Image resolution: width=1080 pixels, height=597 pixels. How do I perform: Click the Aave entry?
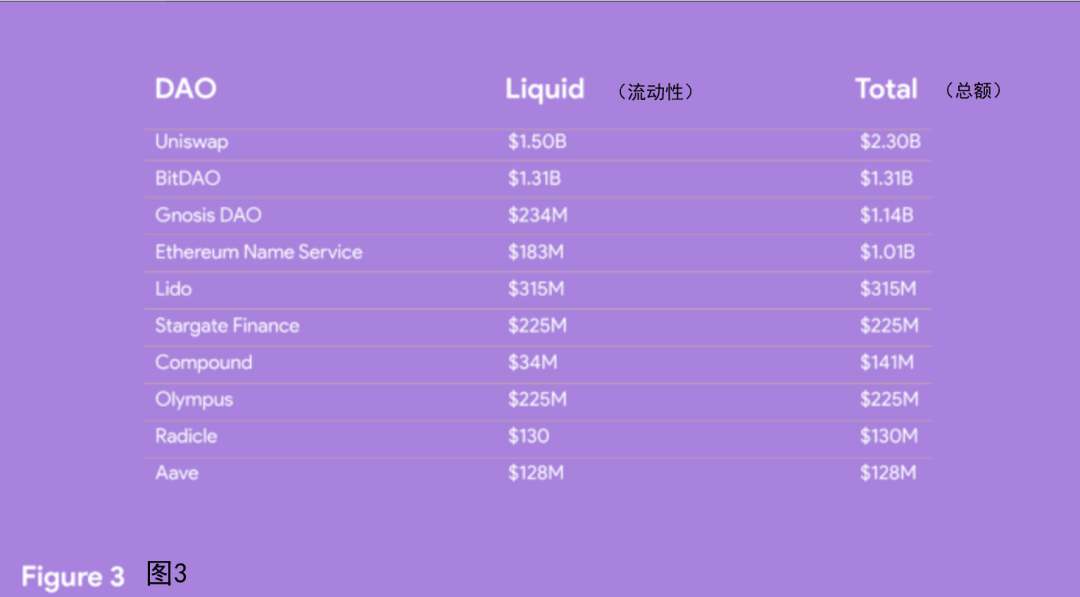[x=176, y=473]
